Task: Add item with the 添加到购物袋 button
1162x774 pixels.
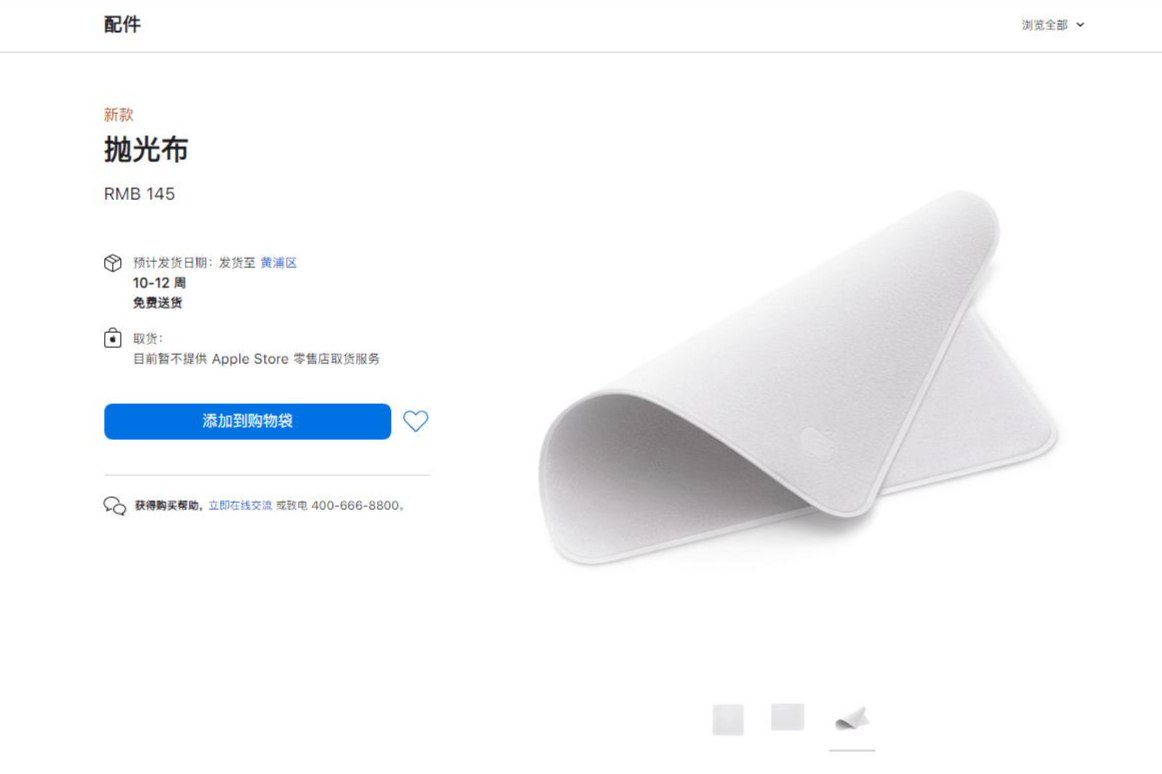Action: click(x=247, y=421)
